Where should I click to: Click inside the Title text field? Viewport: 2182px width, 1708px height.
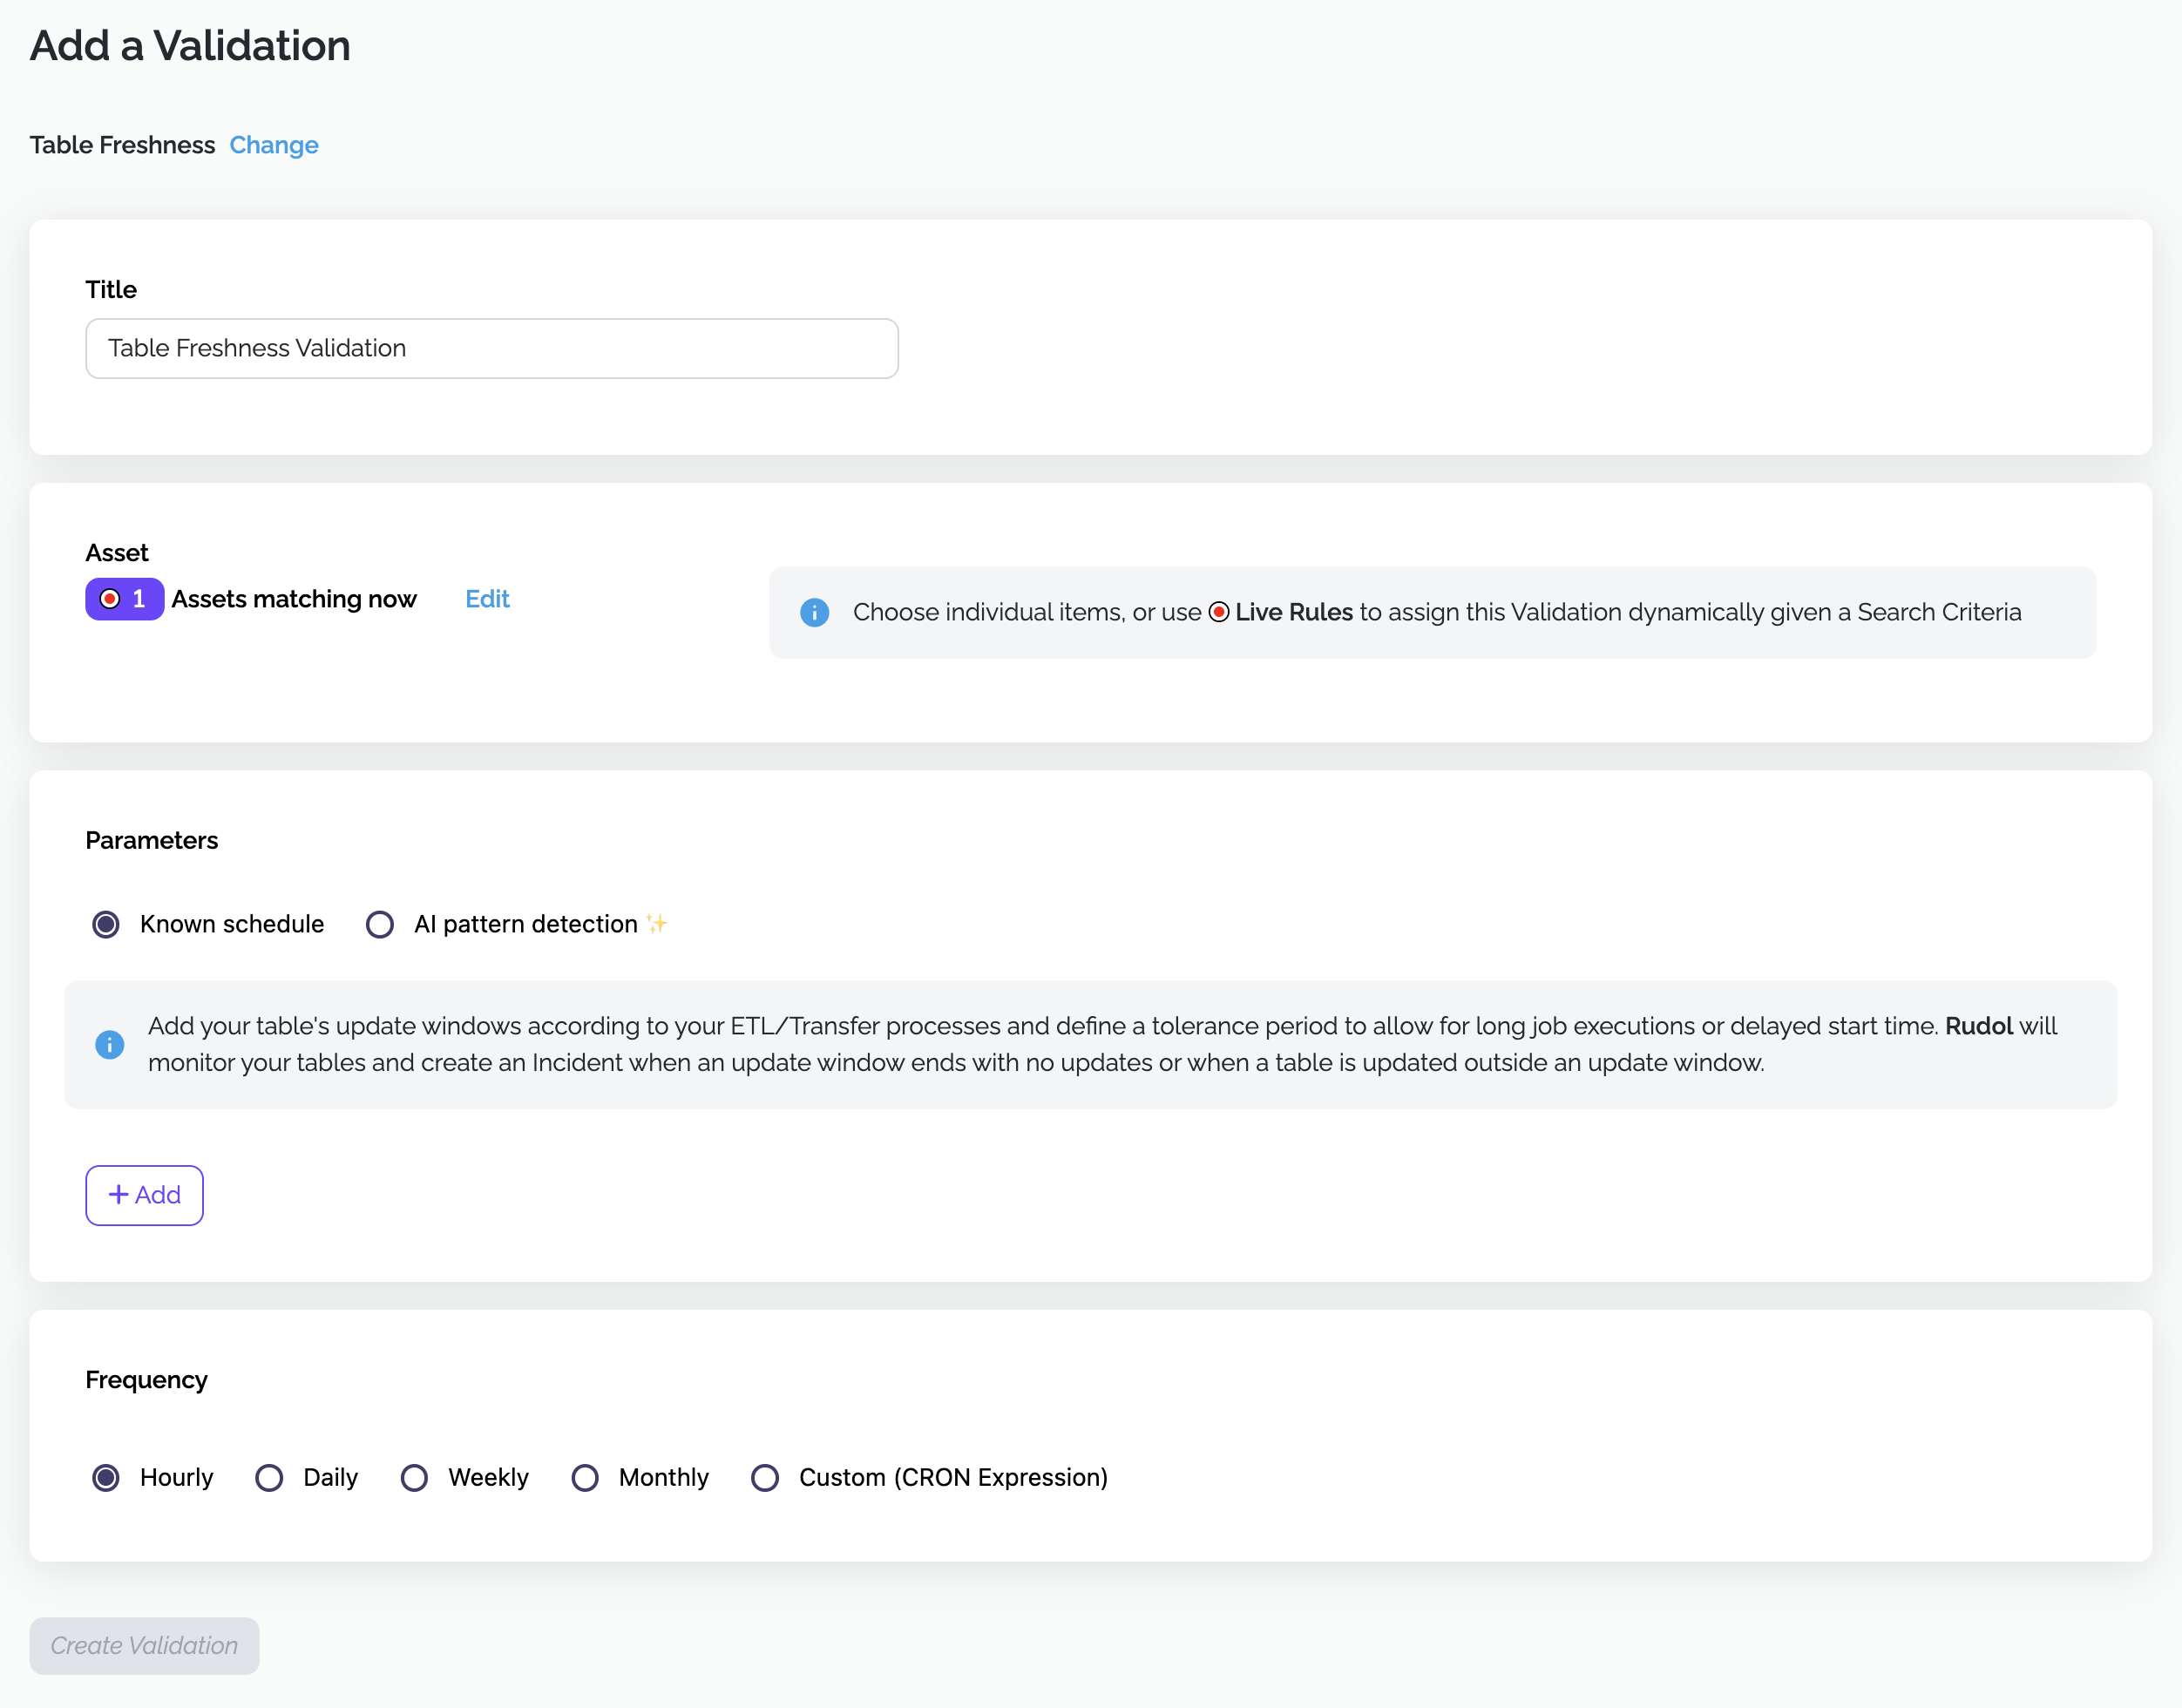[490, 348]
